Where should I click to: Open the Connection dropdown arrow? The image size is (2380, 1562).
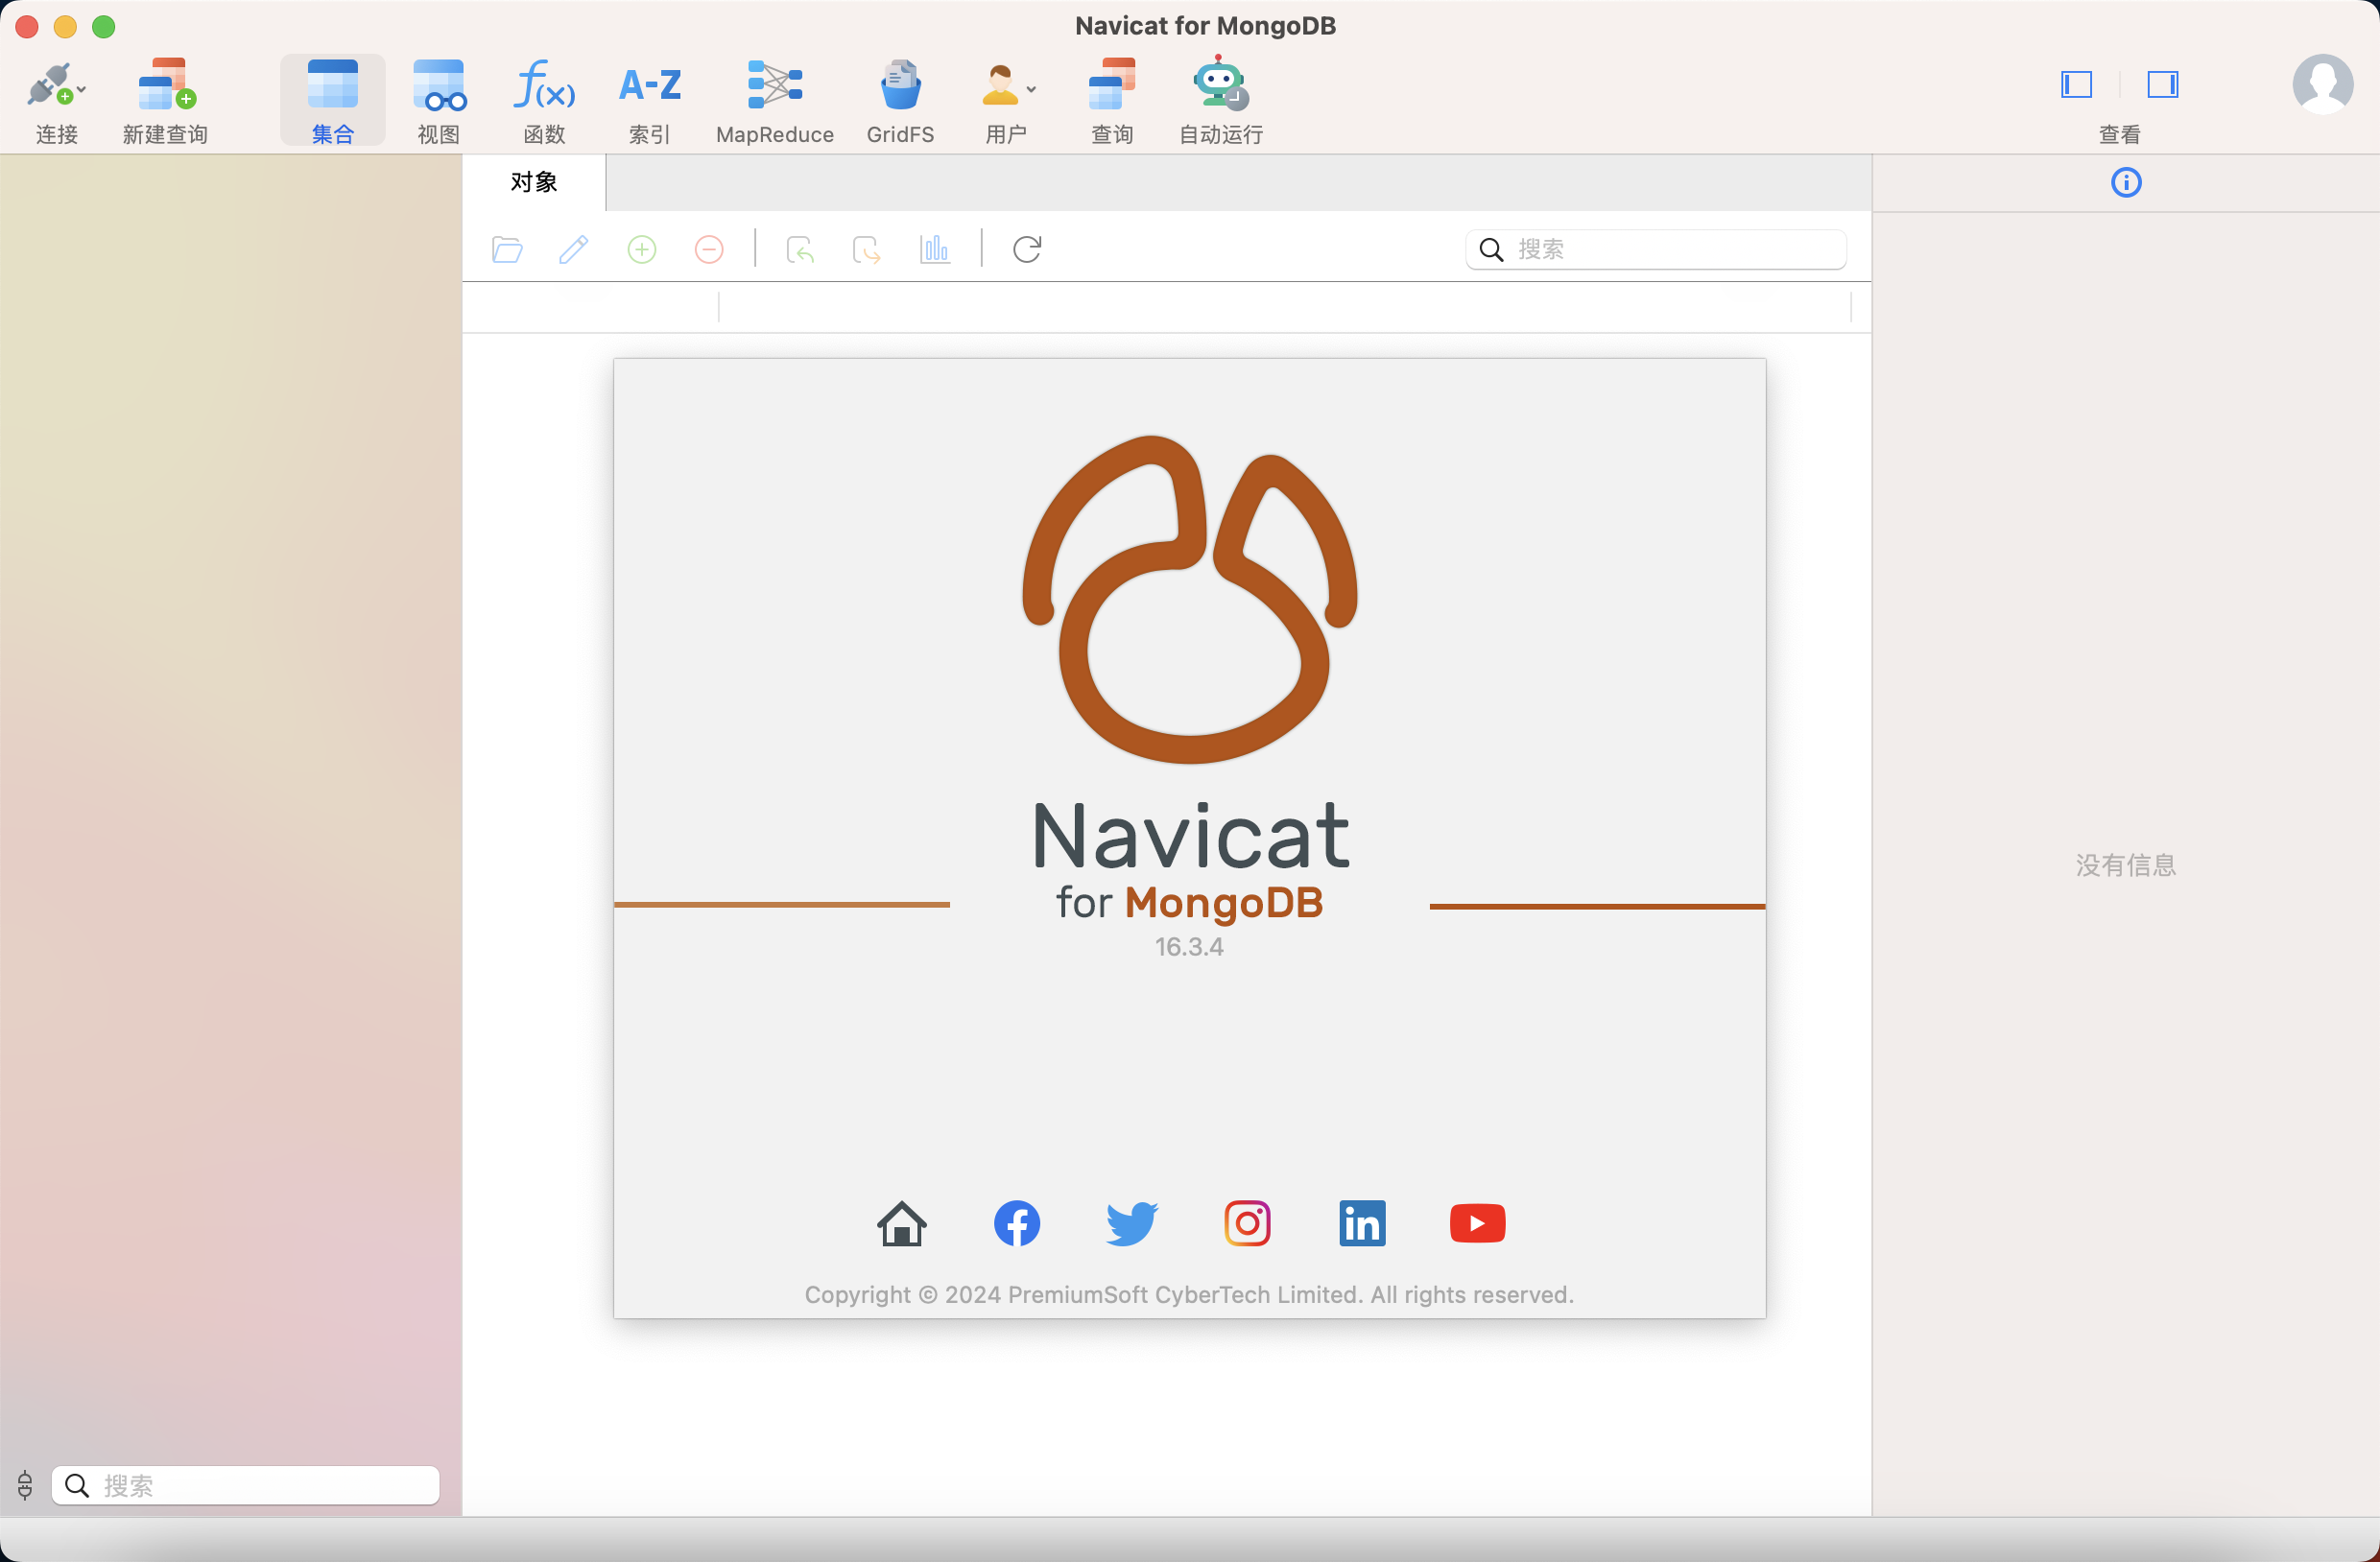click(x=82, y=89)
